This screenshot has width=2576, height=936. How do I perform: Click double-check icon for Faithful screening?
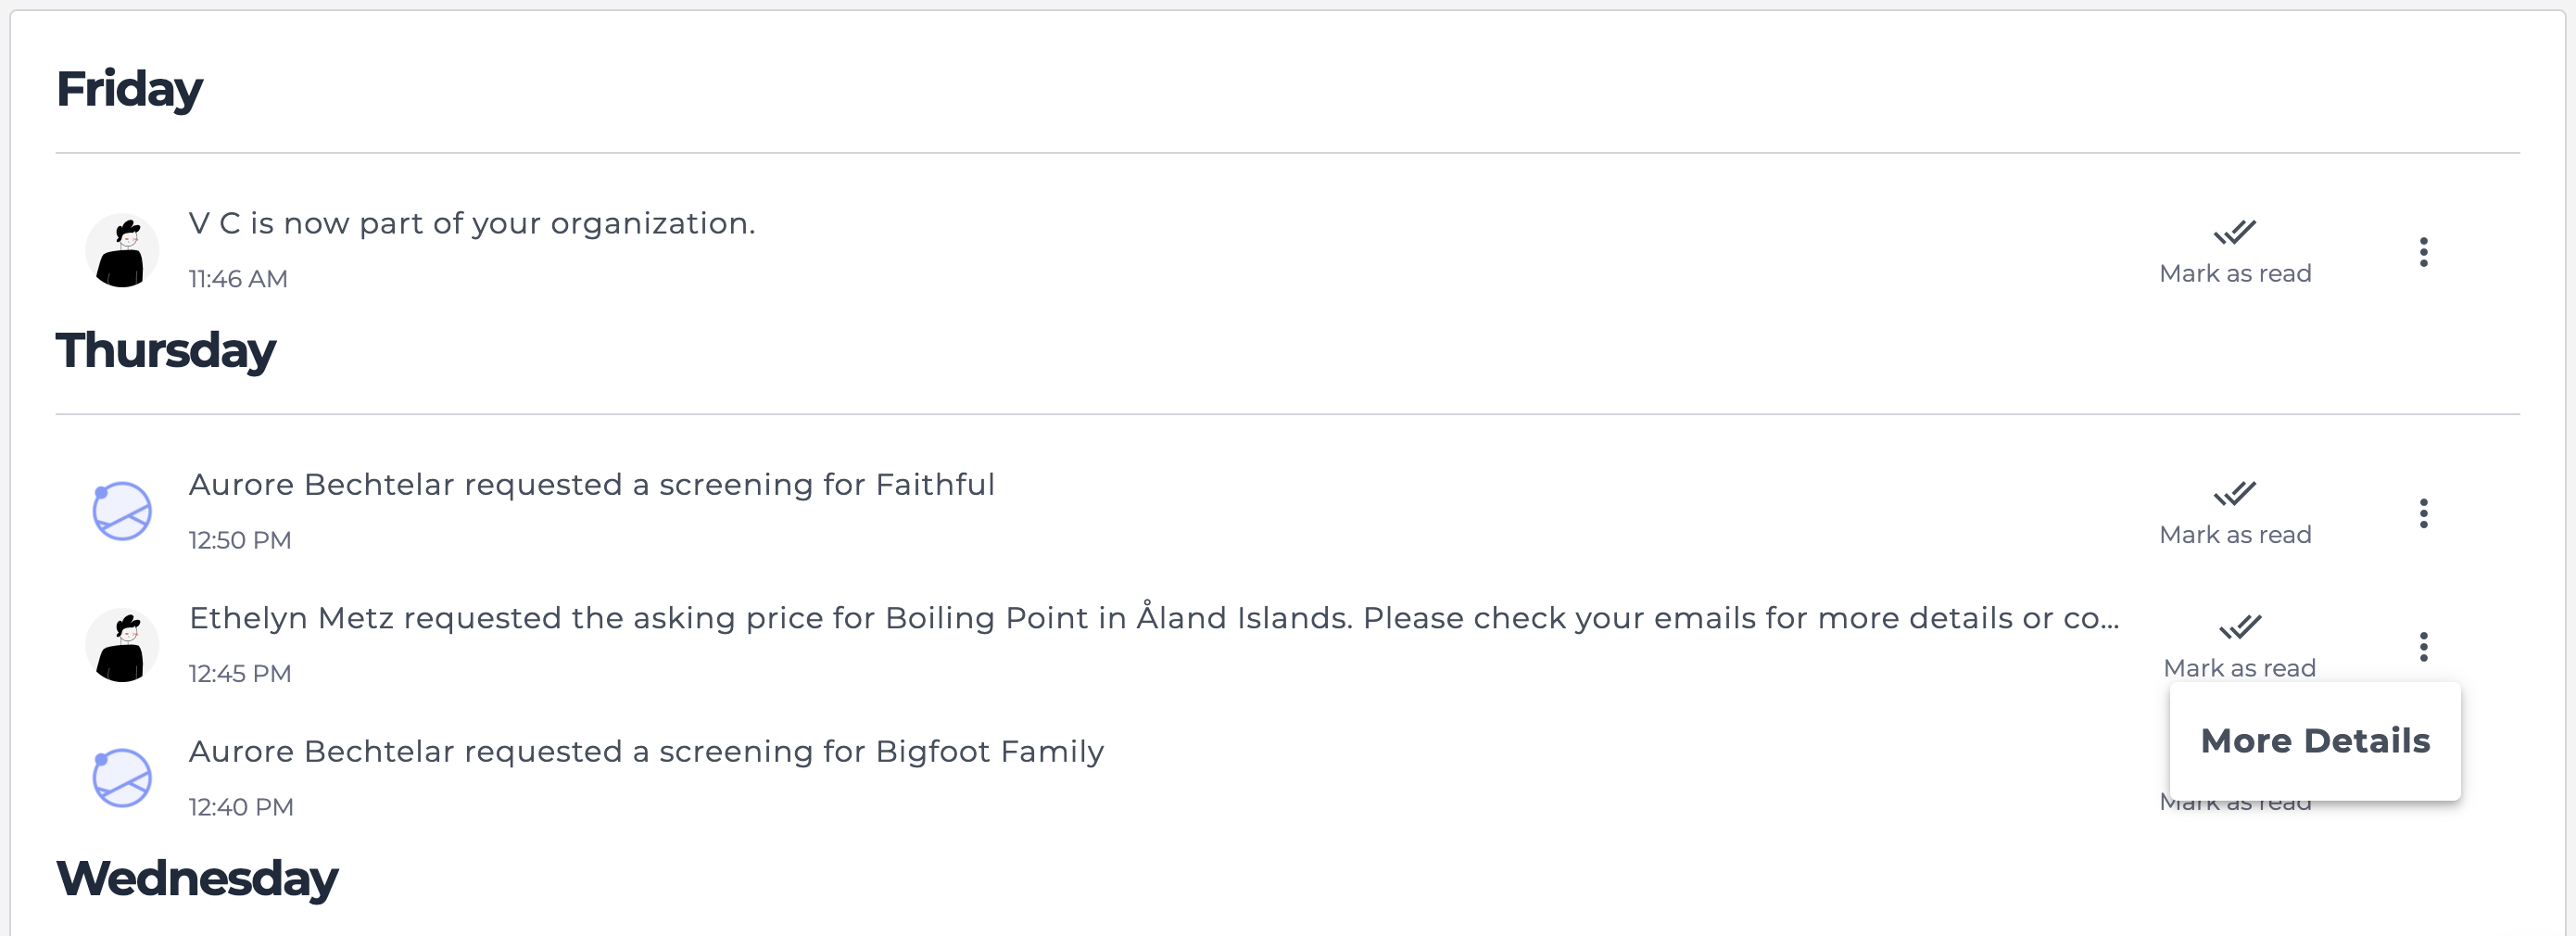(2234, 493)
